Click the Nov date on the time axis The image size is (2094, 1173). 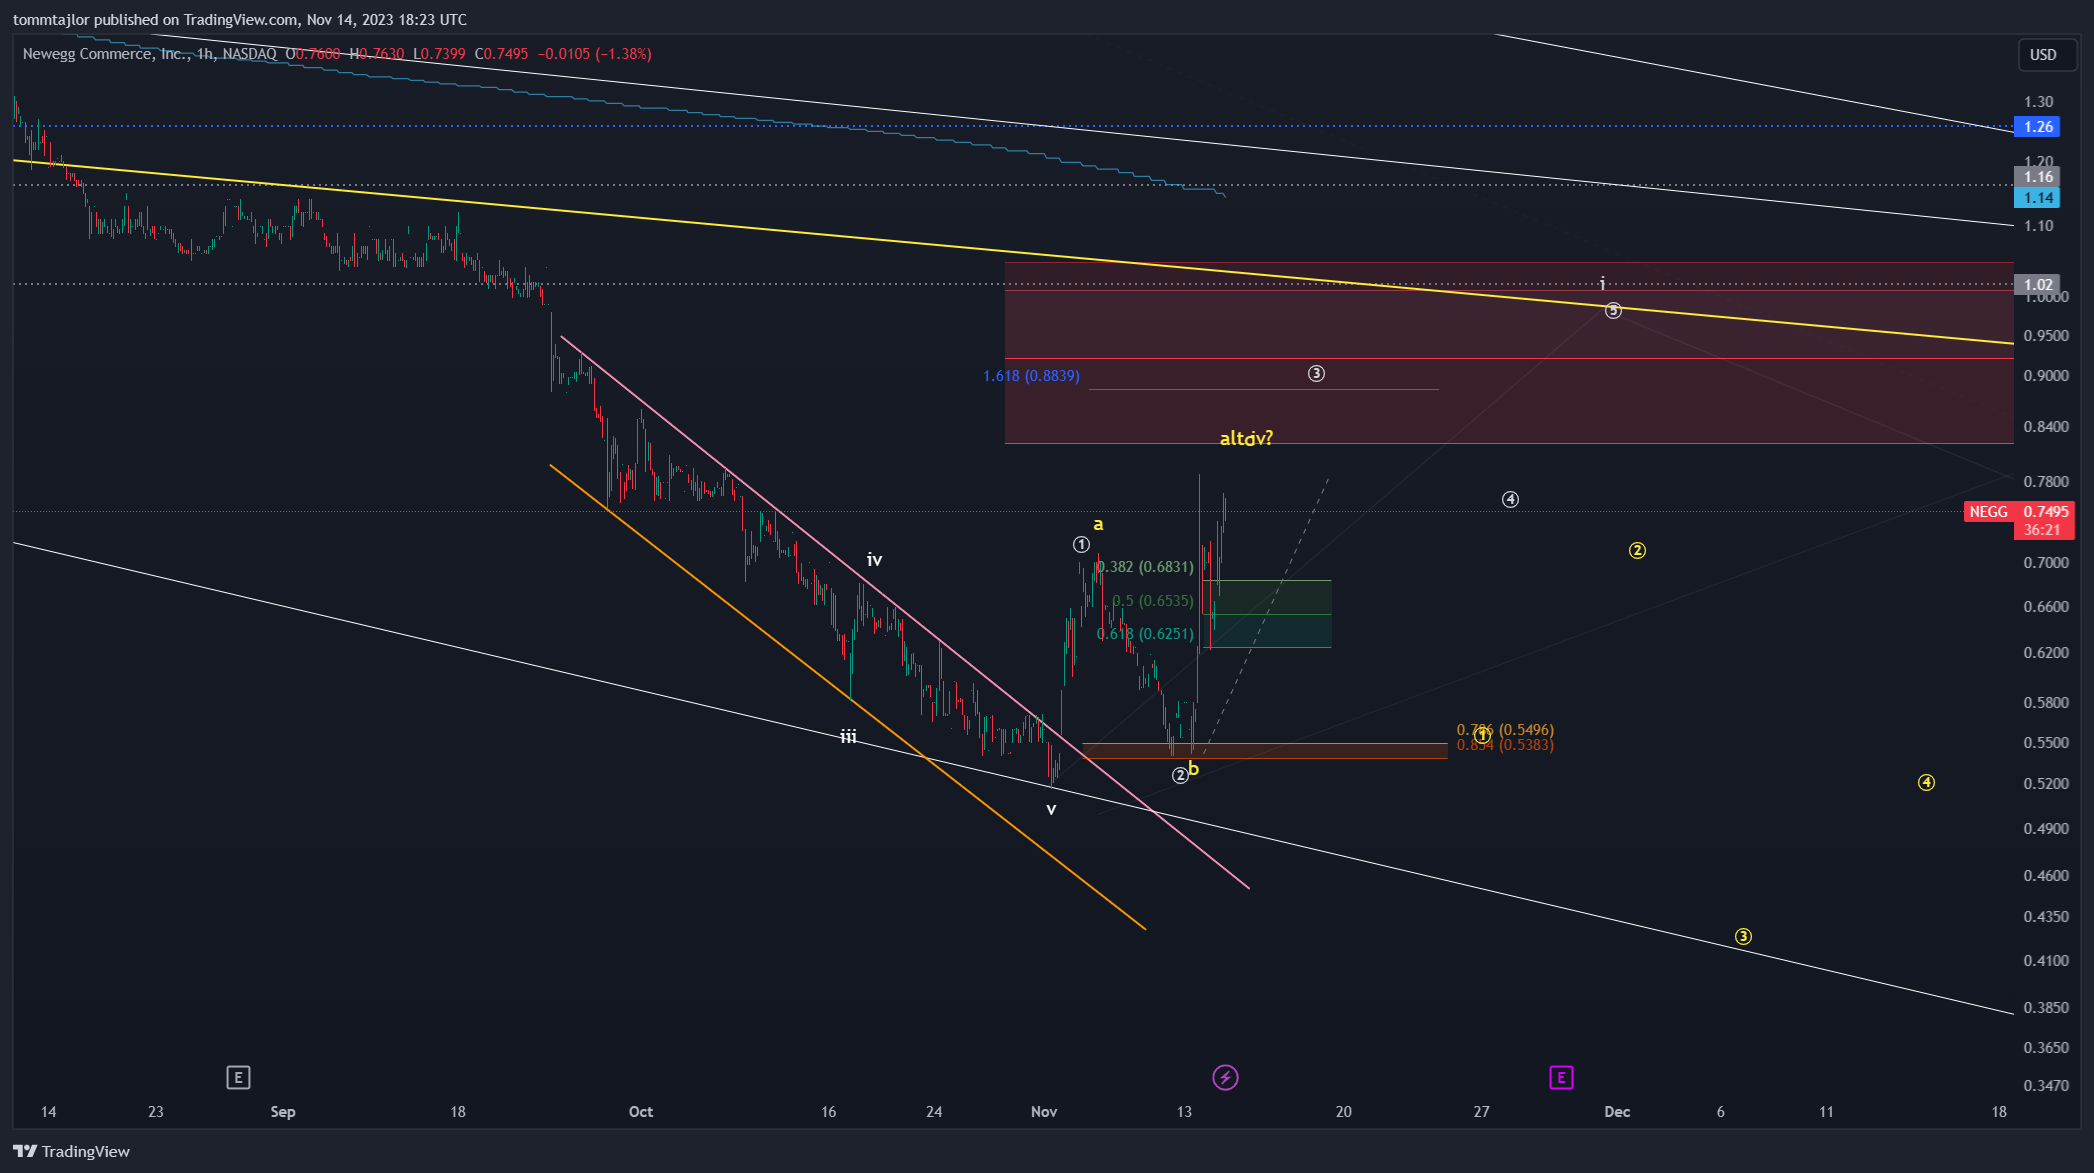1044,1112
